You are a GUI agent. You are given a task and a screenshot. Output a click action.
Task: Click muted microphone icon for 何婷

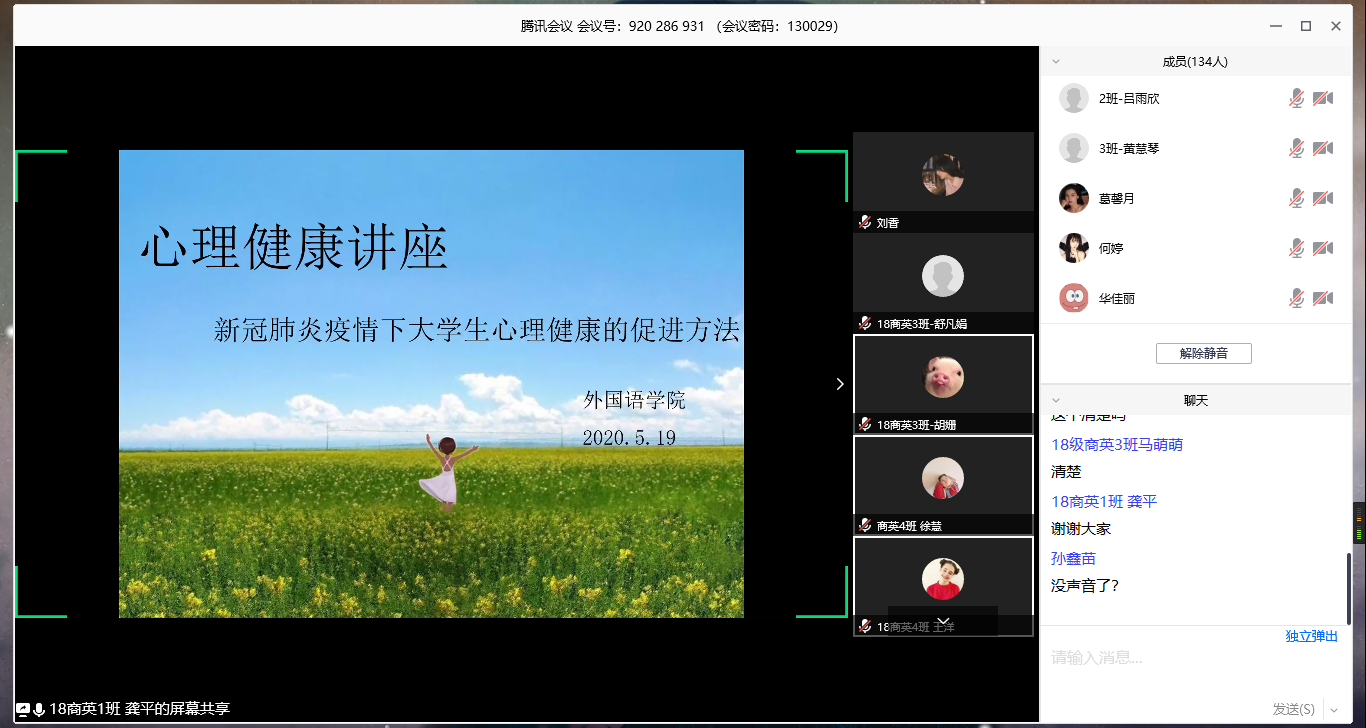coord(1296,247)
